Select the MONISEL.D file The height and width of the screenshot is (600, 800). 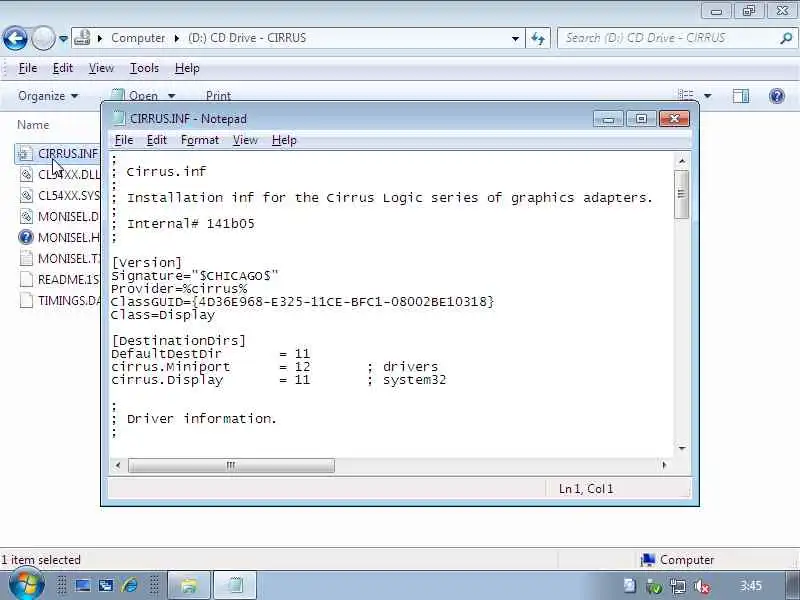[x=59, y=216]
